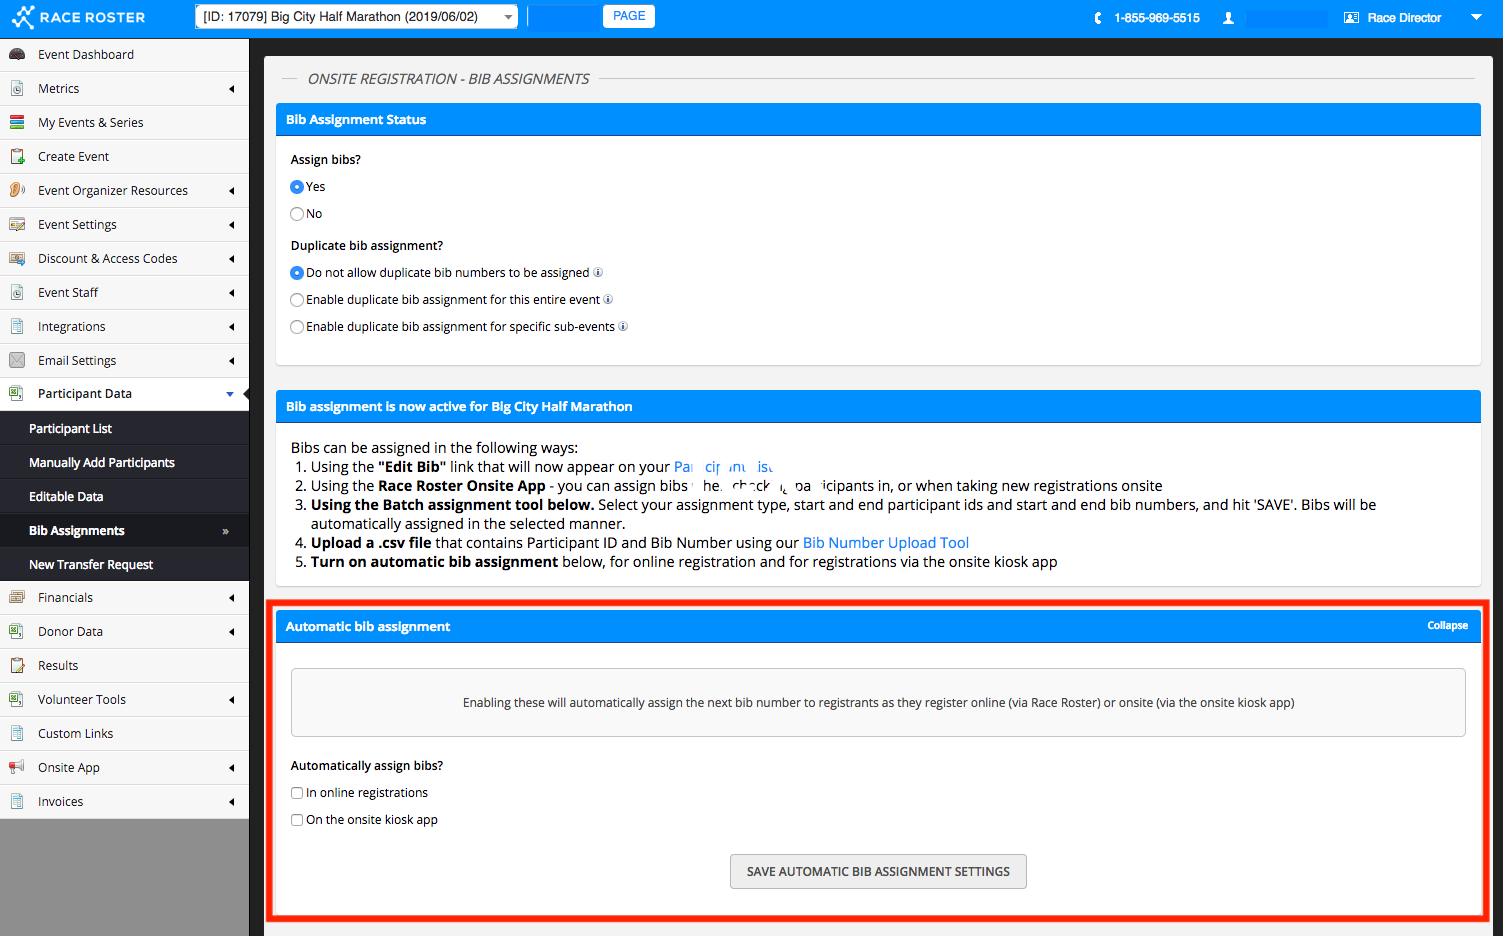Click the Participant Data icon

pyautogui.click(x=17, y=393)
